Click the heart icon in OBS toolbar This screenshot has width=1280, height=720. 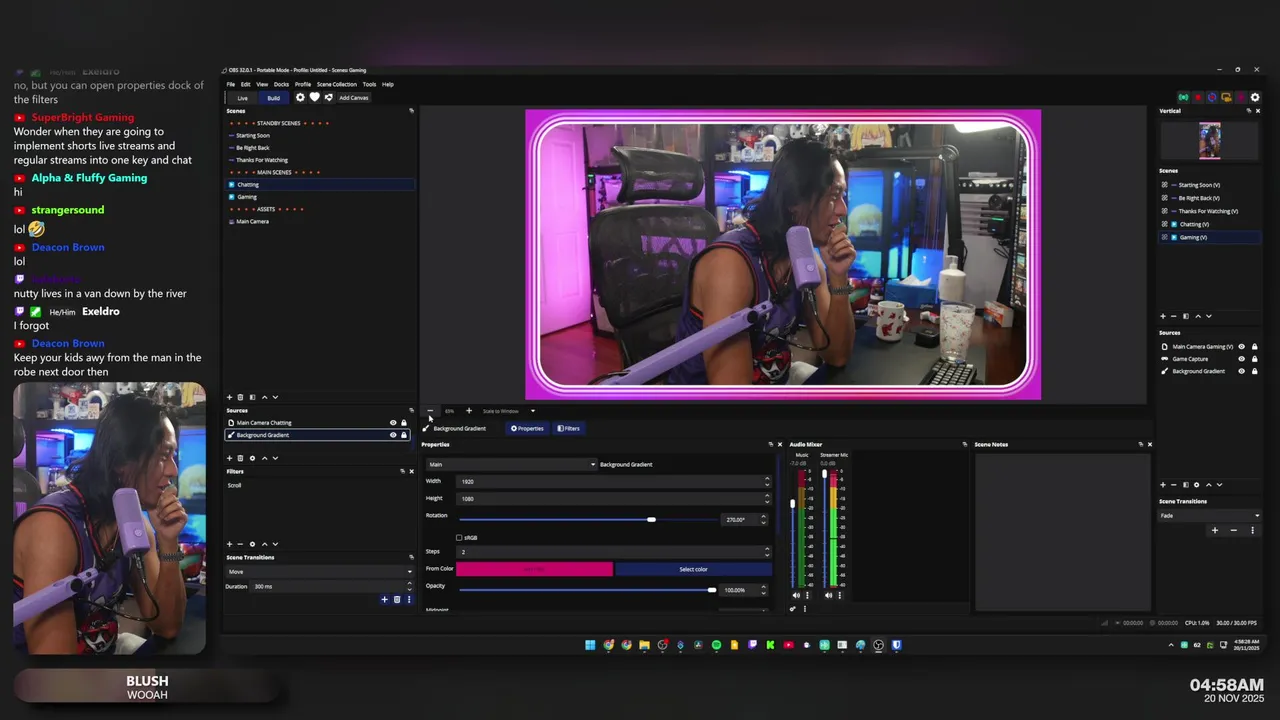[x=314, y=97]
